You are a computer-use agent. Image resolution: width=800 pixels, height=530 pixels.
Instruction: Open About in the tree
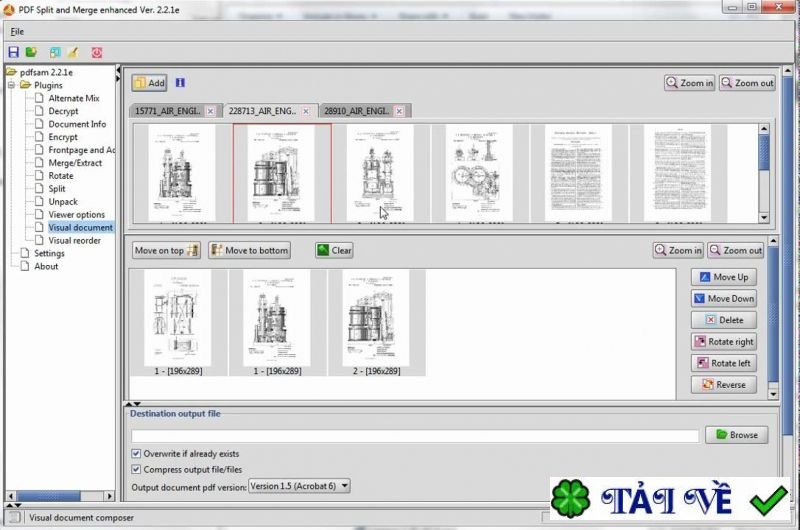(46, 266)
